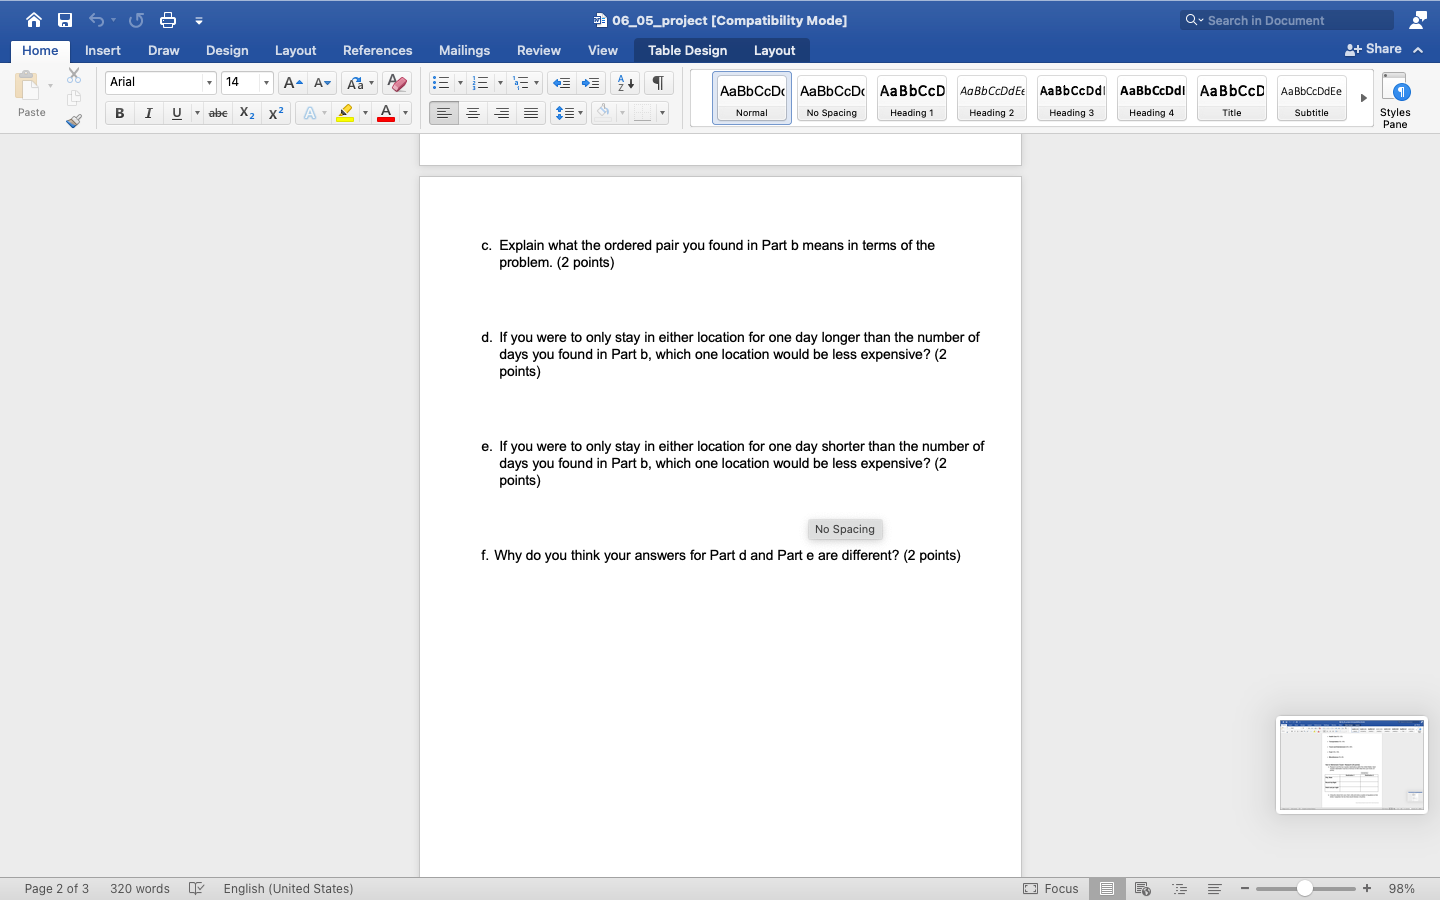1440x900 pixels.
Task: Click the Share button
Action: 1374,49
